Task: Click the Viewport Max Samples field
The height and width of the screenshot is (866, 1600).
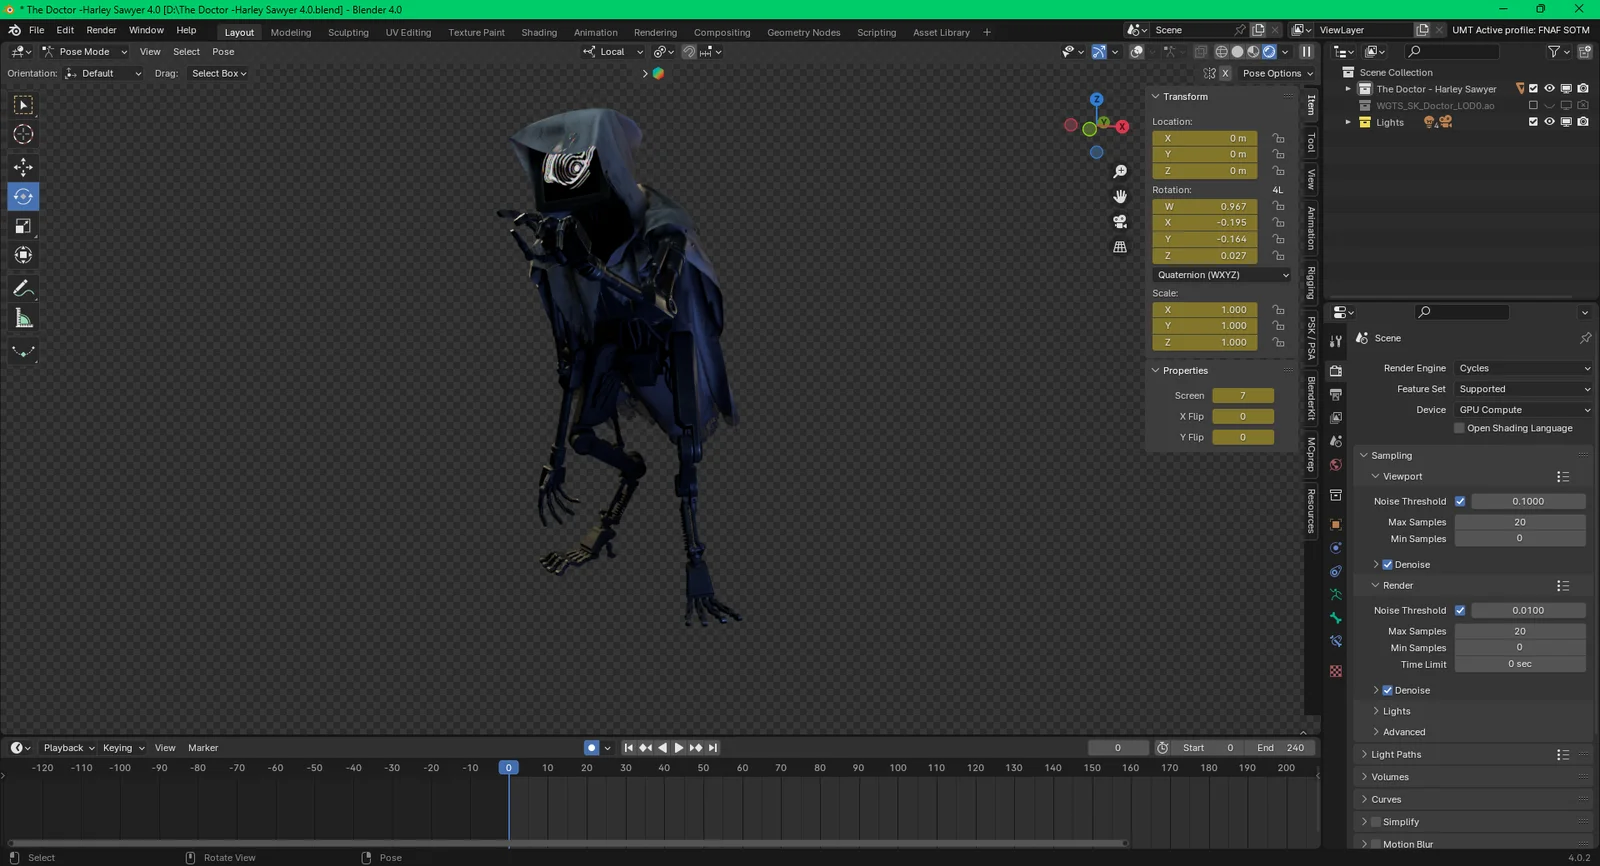Action: click(x=1519, y=522)
